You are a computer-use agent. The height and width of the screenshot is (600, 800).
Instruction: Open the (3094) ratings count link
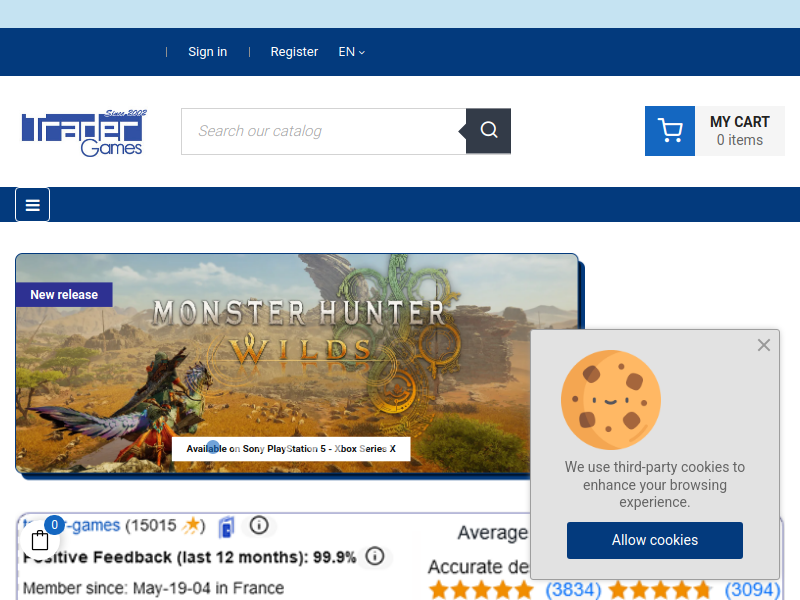click(753, 590)
